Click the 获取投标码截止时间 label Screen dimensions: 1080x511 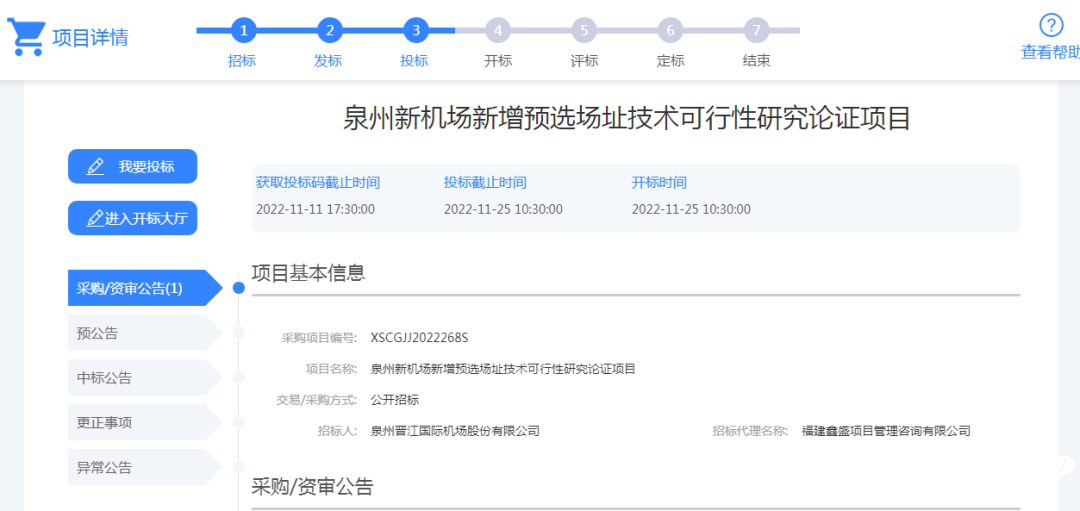318,182
